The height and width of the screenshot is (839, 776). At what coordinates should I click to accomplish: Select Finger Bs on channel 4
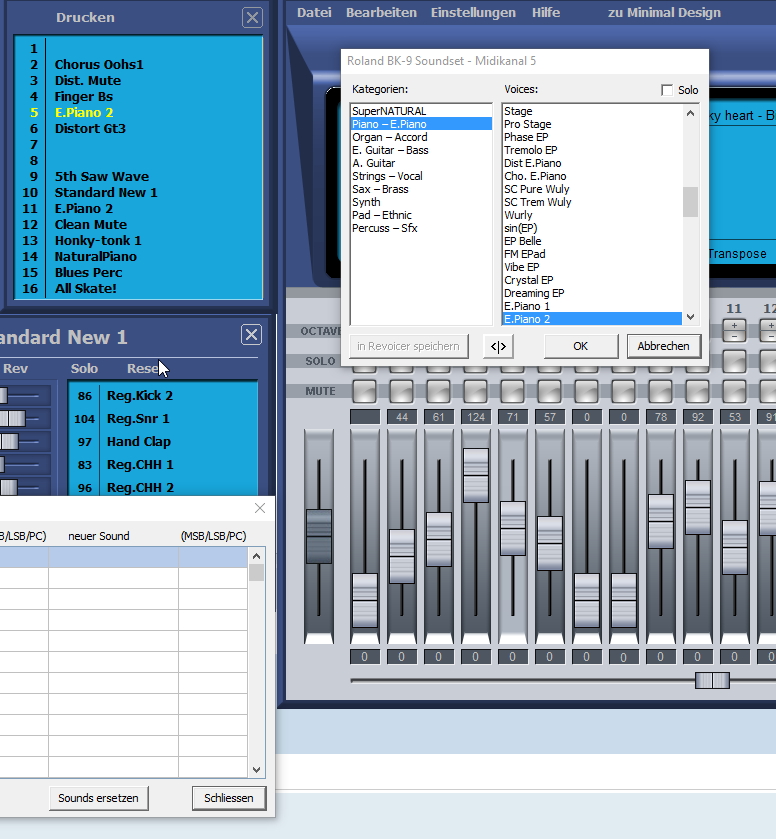click(84, 96)
